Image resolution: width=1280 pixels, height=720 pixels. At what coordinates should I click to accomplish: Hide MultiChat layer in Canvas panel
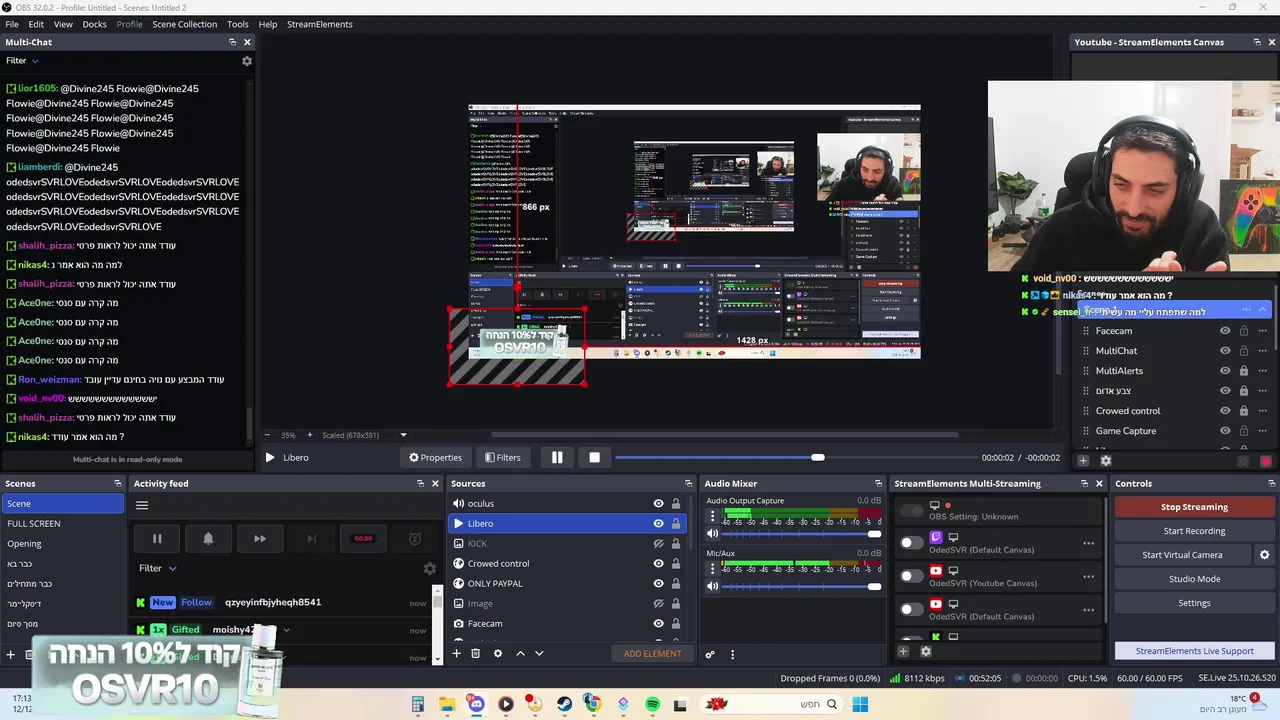[1225, 351]
